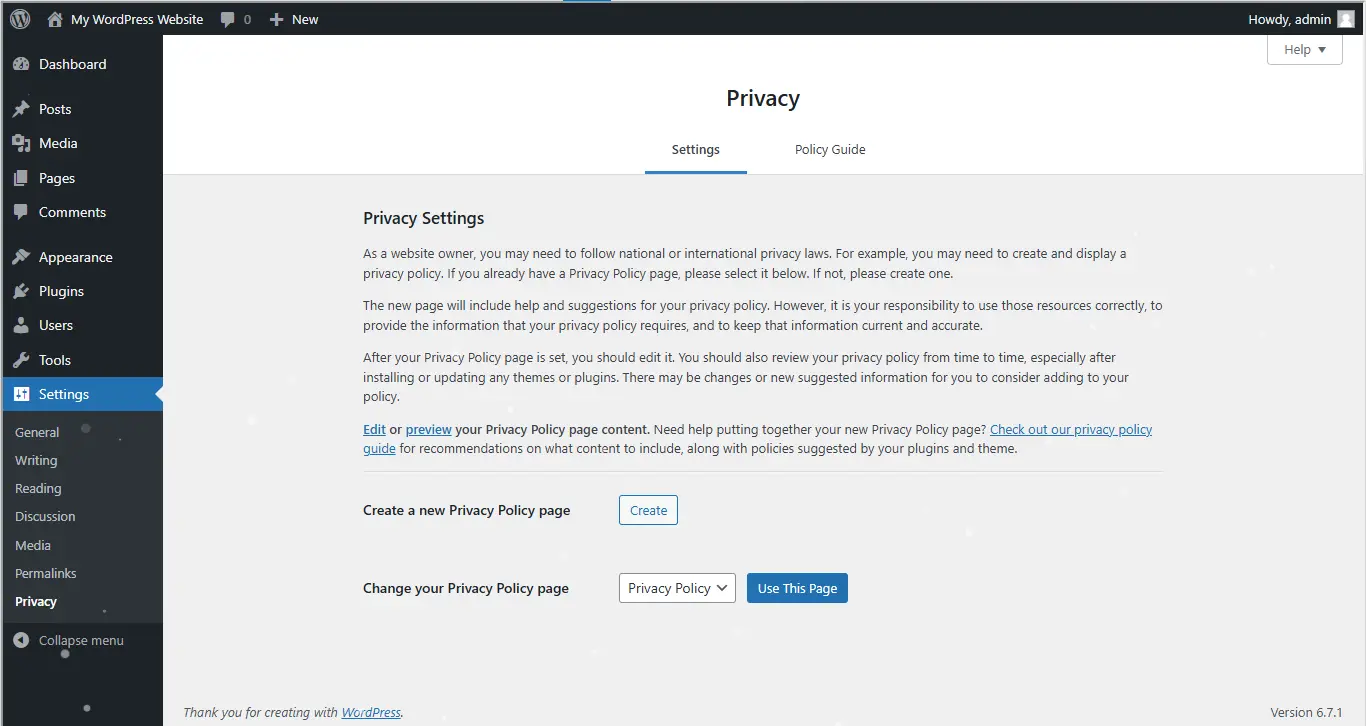The width and height of the screenshot is (1366, 726).
Task: Click the WordPress link in the footer
Action: point(371,712)
